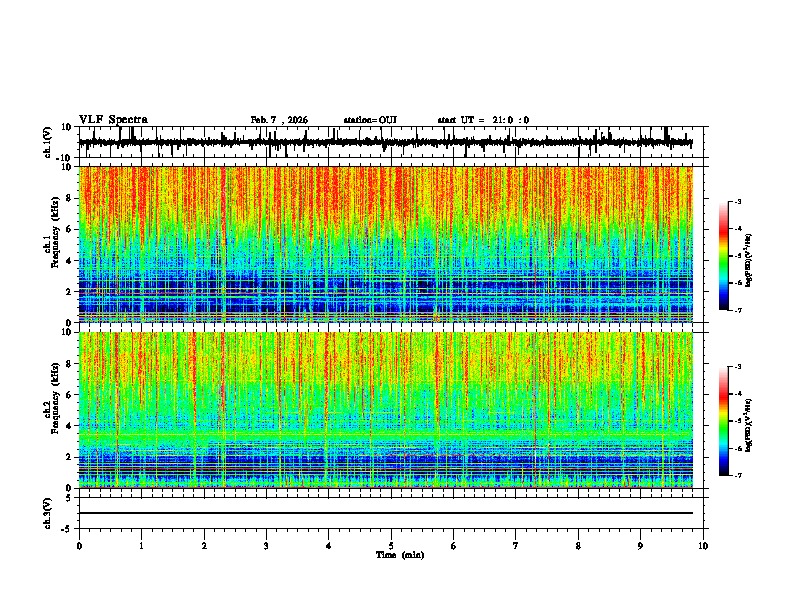Image resolution: width=792 pixels, height=612 pixels.
Task: Click the 'ch.3(V)' axis label
Action: tap(47, 513)
